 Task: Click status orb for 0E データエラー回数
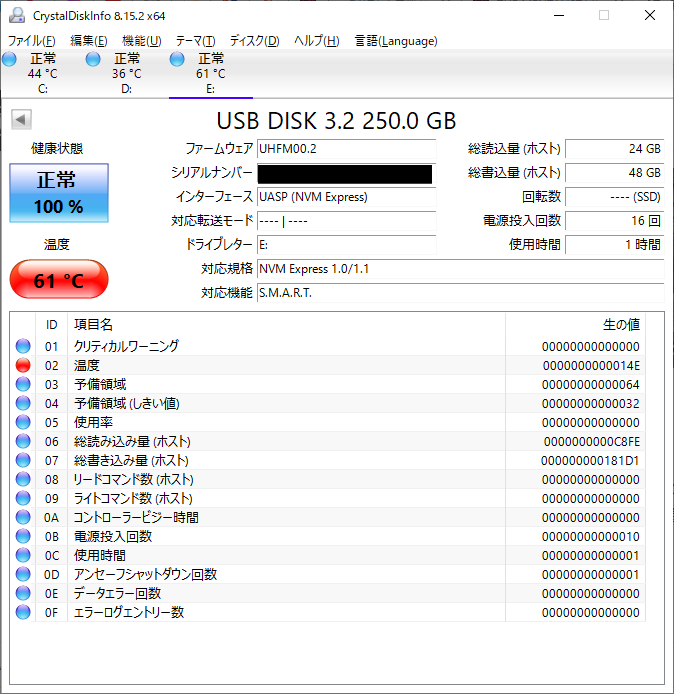(23, 593)
